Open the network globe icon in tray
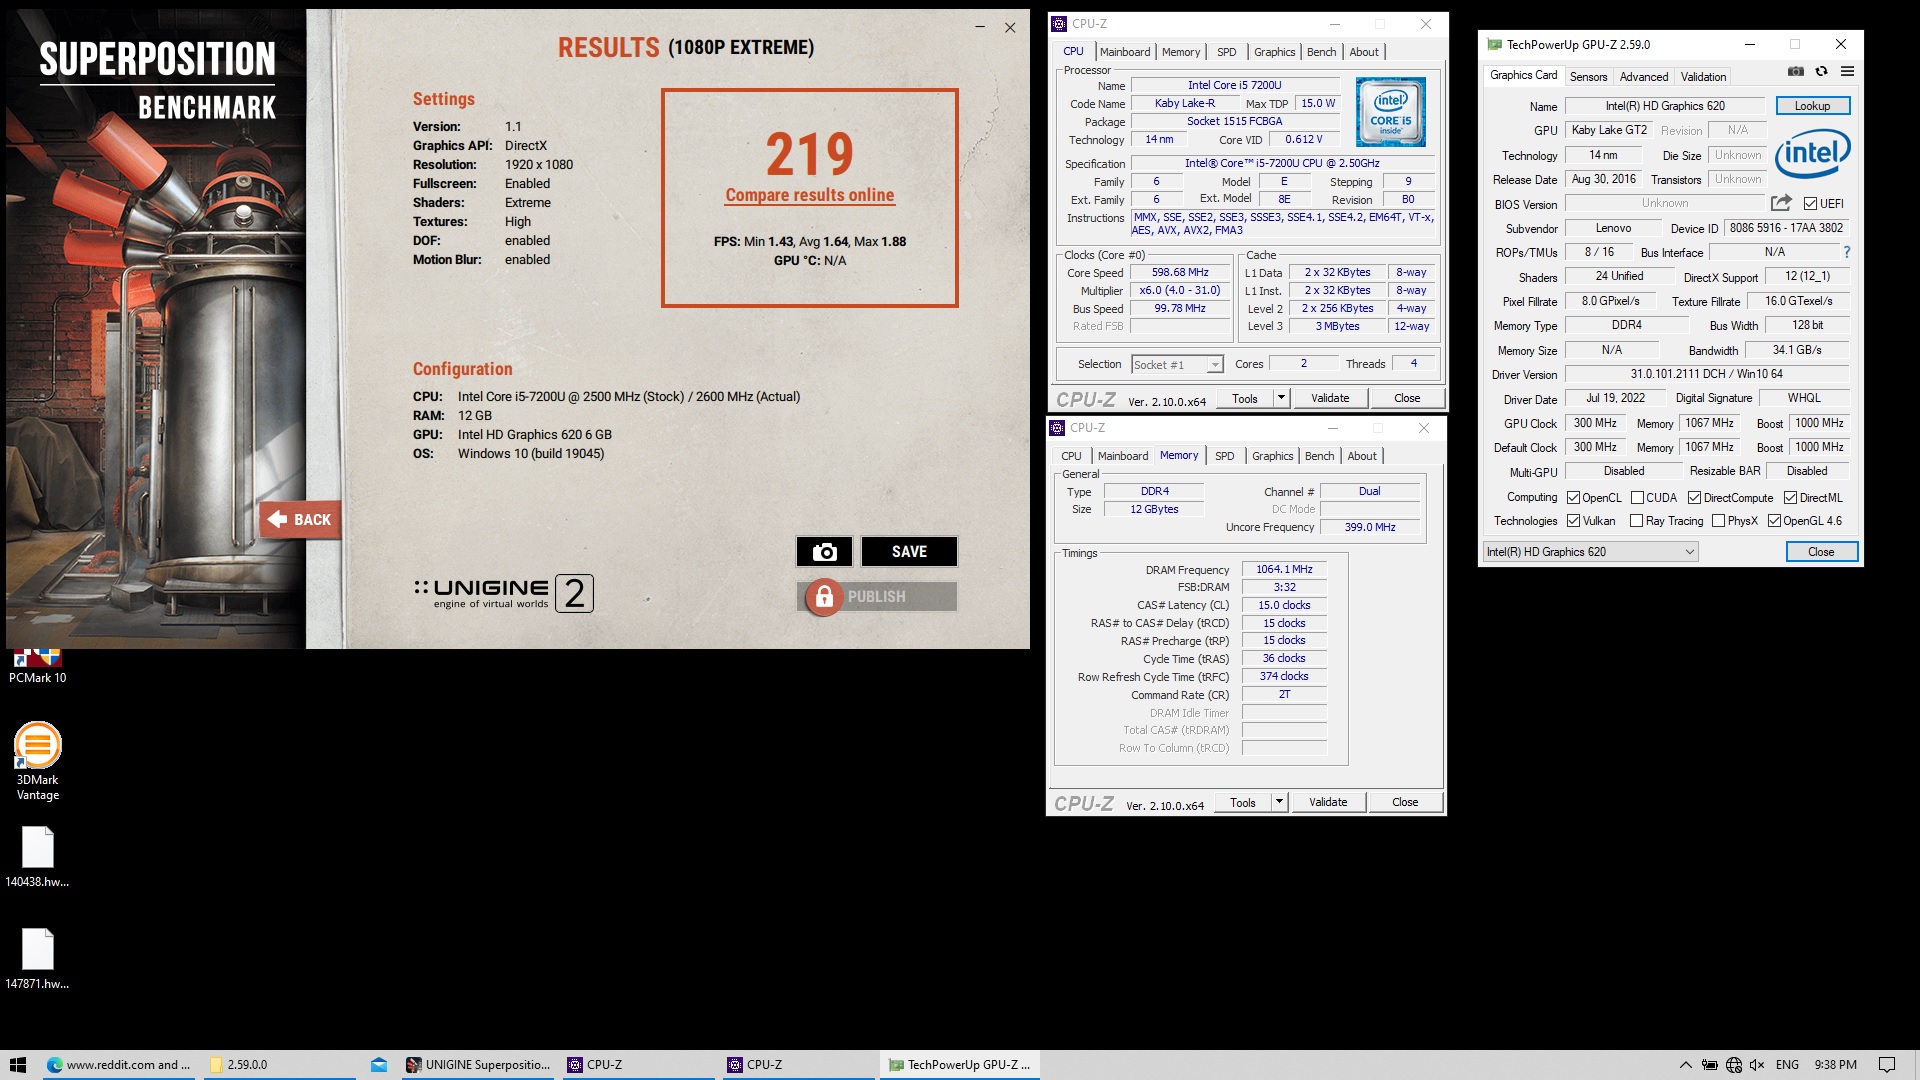 click(x=1733, y=1065)
